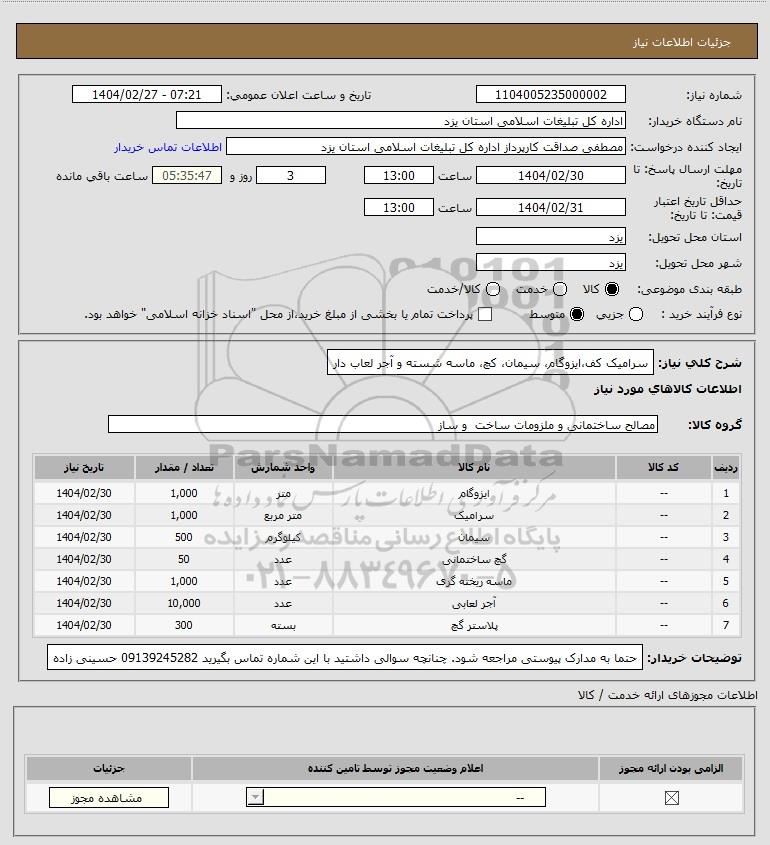Toggle treasury bonds payment checkbox
The width and height of the screenshot is (770, 845).
pyautogui.click(x=485, y=314)
